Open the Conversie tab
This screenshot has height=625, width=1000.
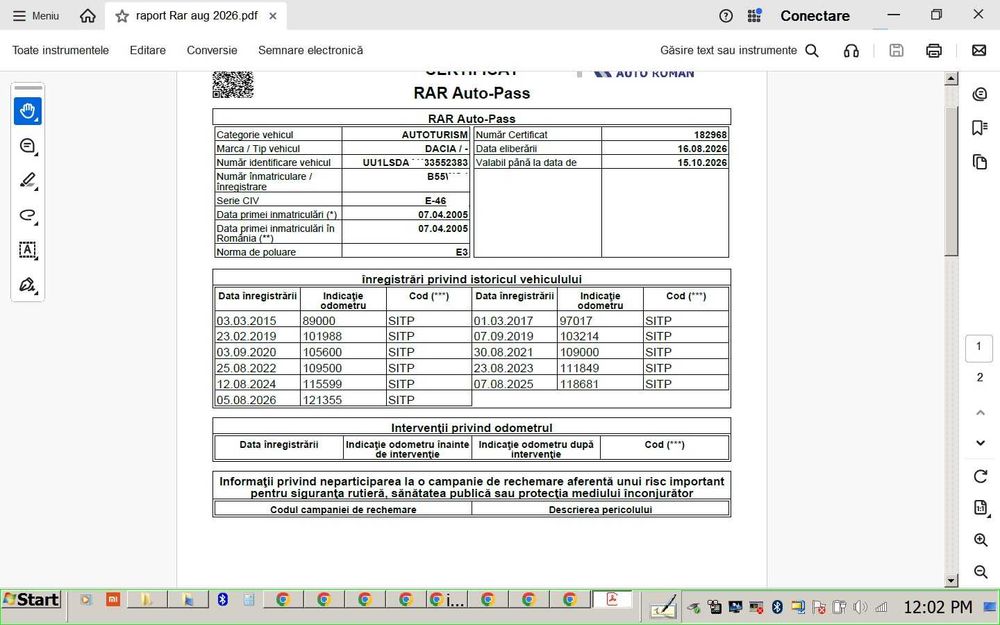coord(212,50)
